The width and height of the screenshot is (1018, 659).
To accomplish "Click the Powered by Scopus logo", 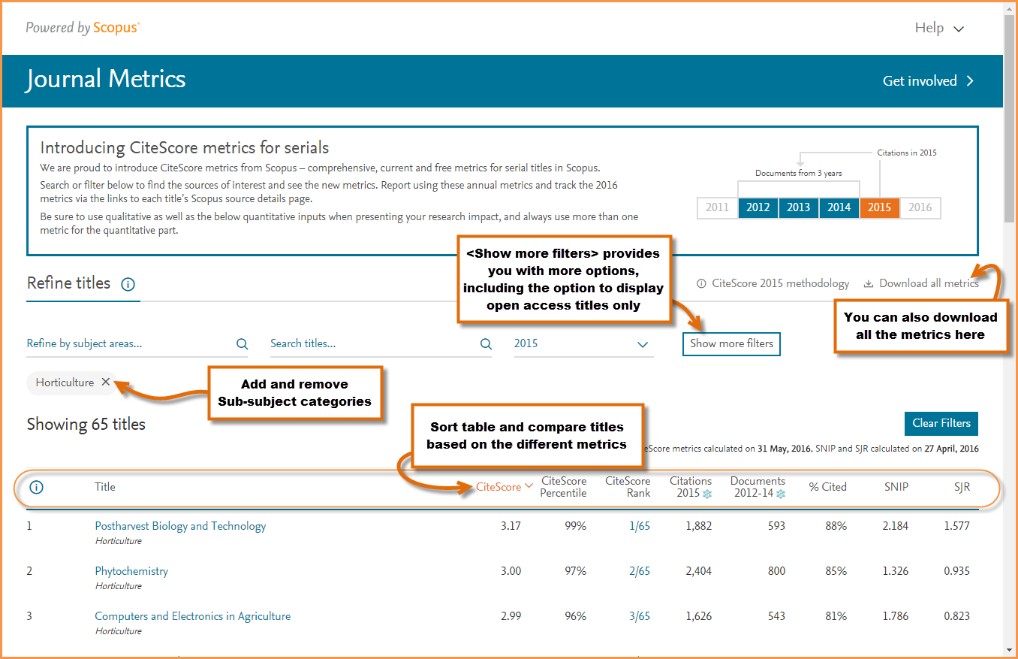I will pos(82,28).
